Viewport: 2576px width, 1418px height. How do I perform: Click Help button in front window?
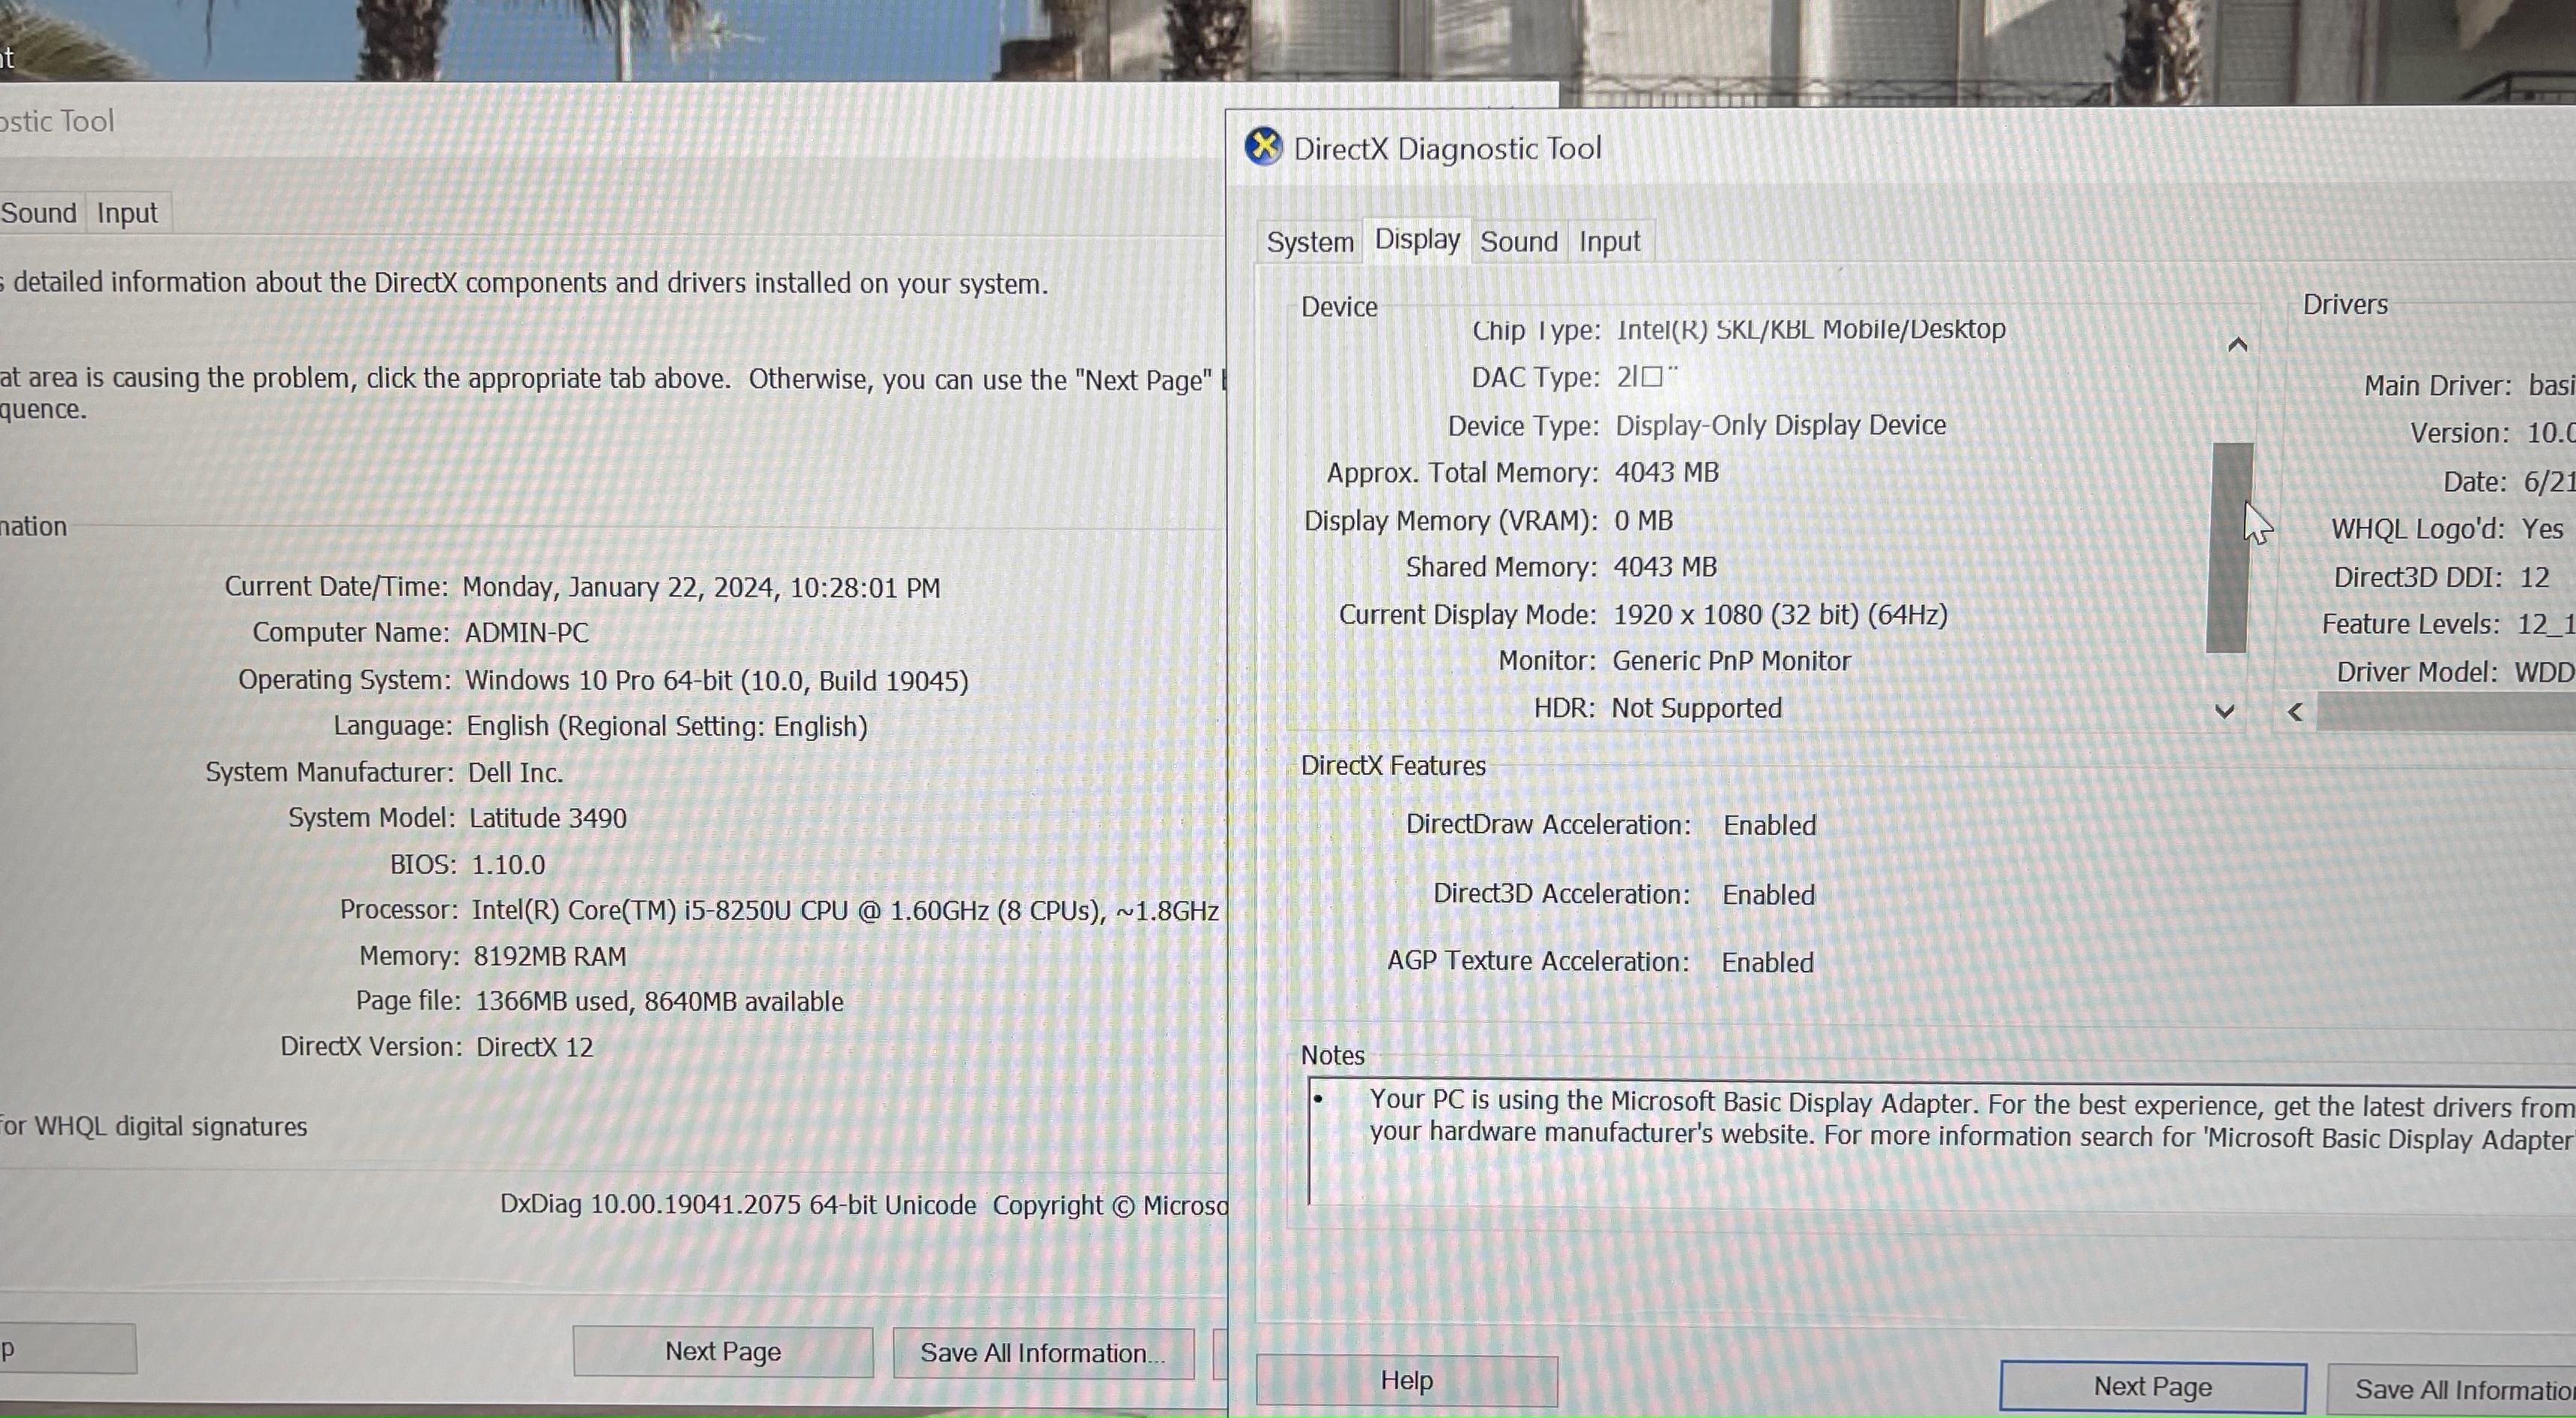(x=1406, y=1380)
